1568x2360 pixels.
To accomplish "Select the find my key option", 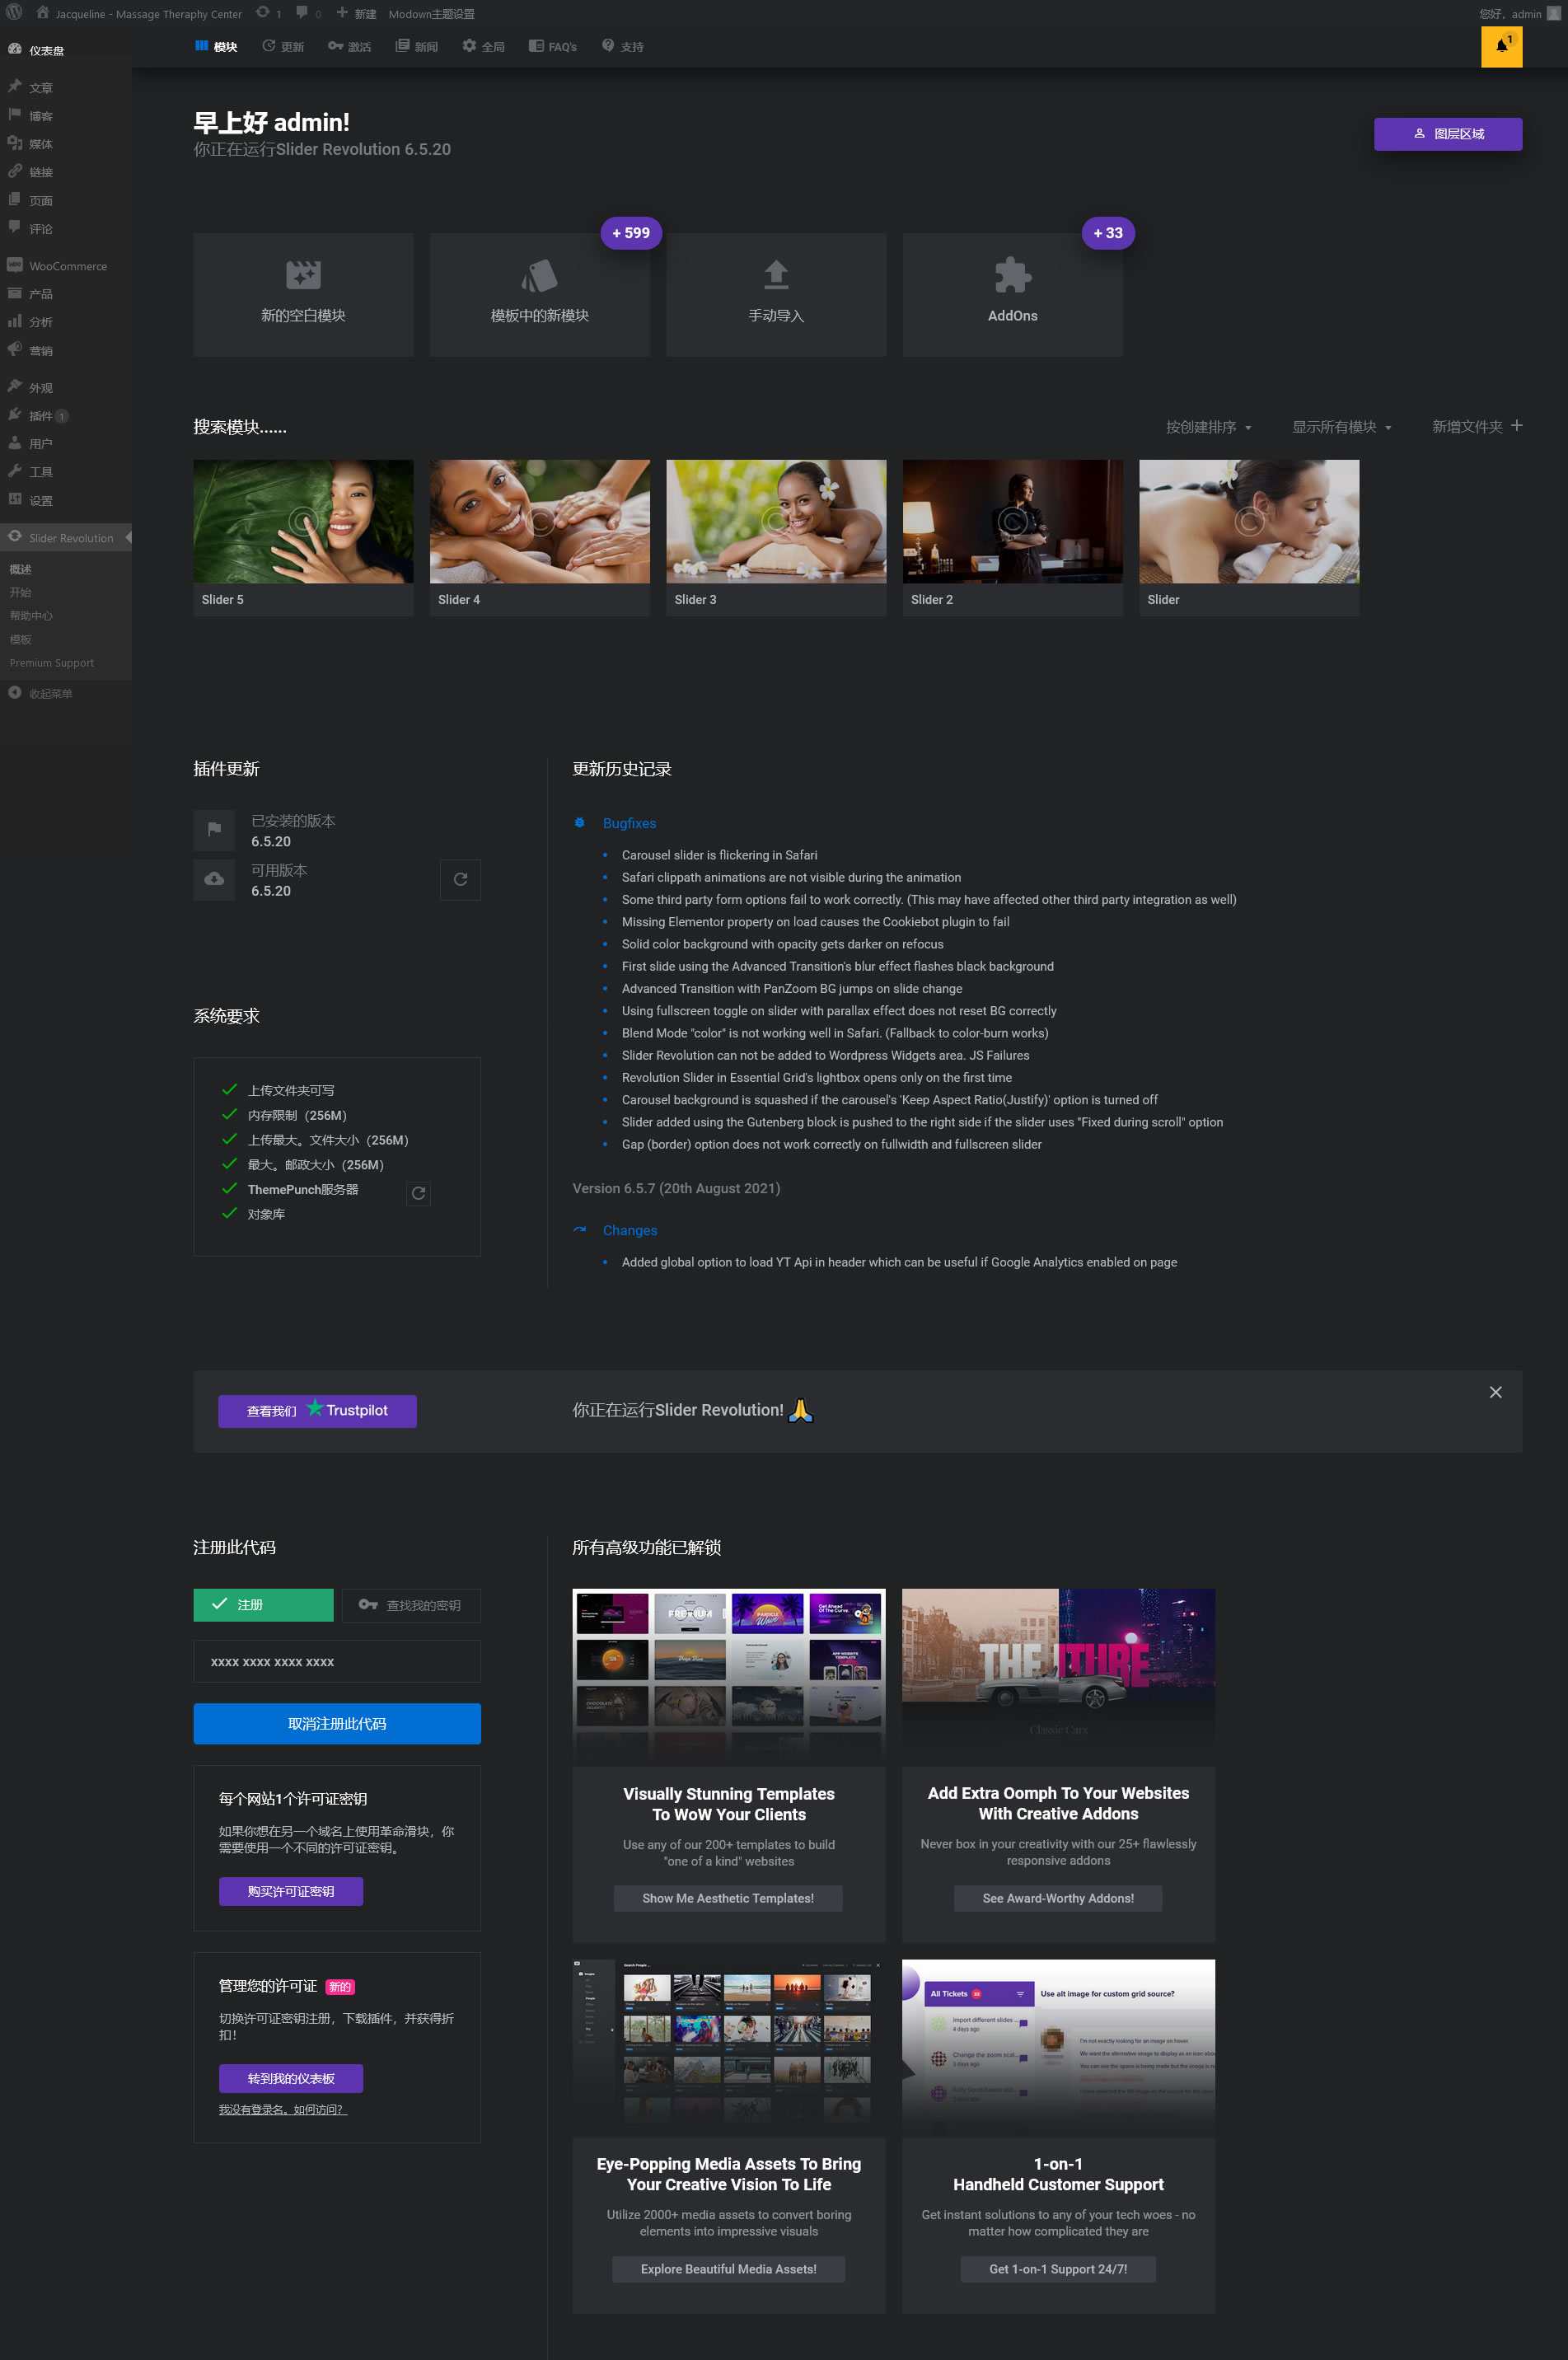I will tap(411, 1604).
